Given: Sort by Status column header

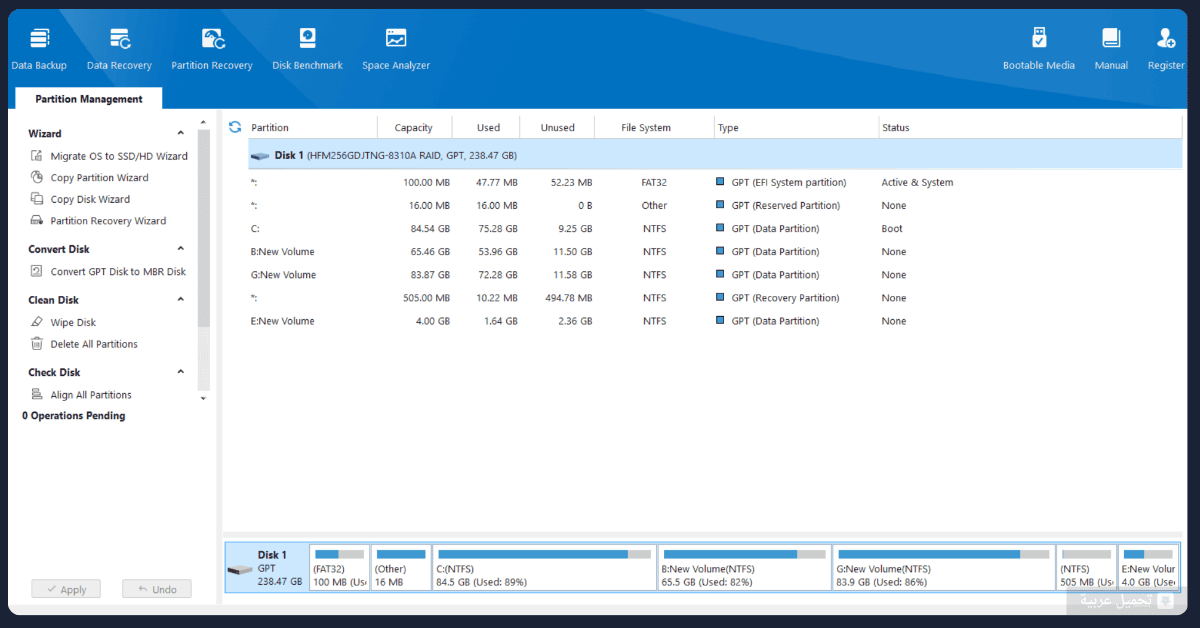Looking at the screenshot, I should tap(1030, 128).
